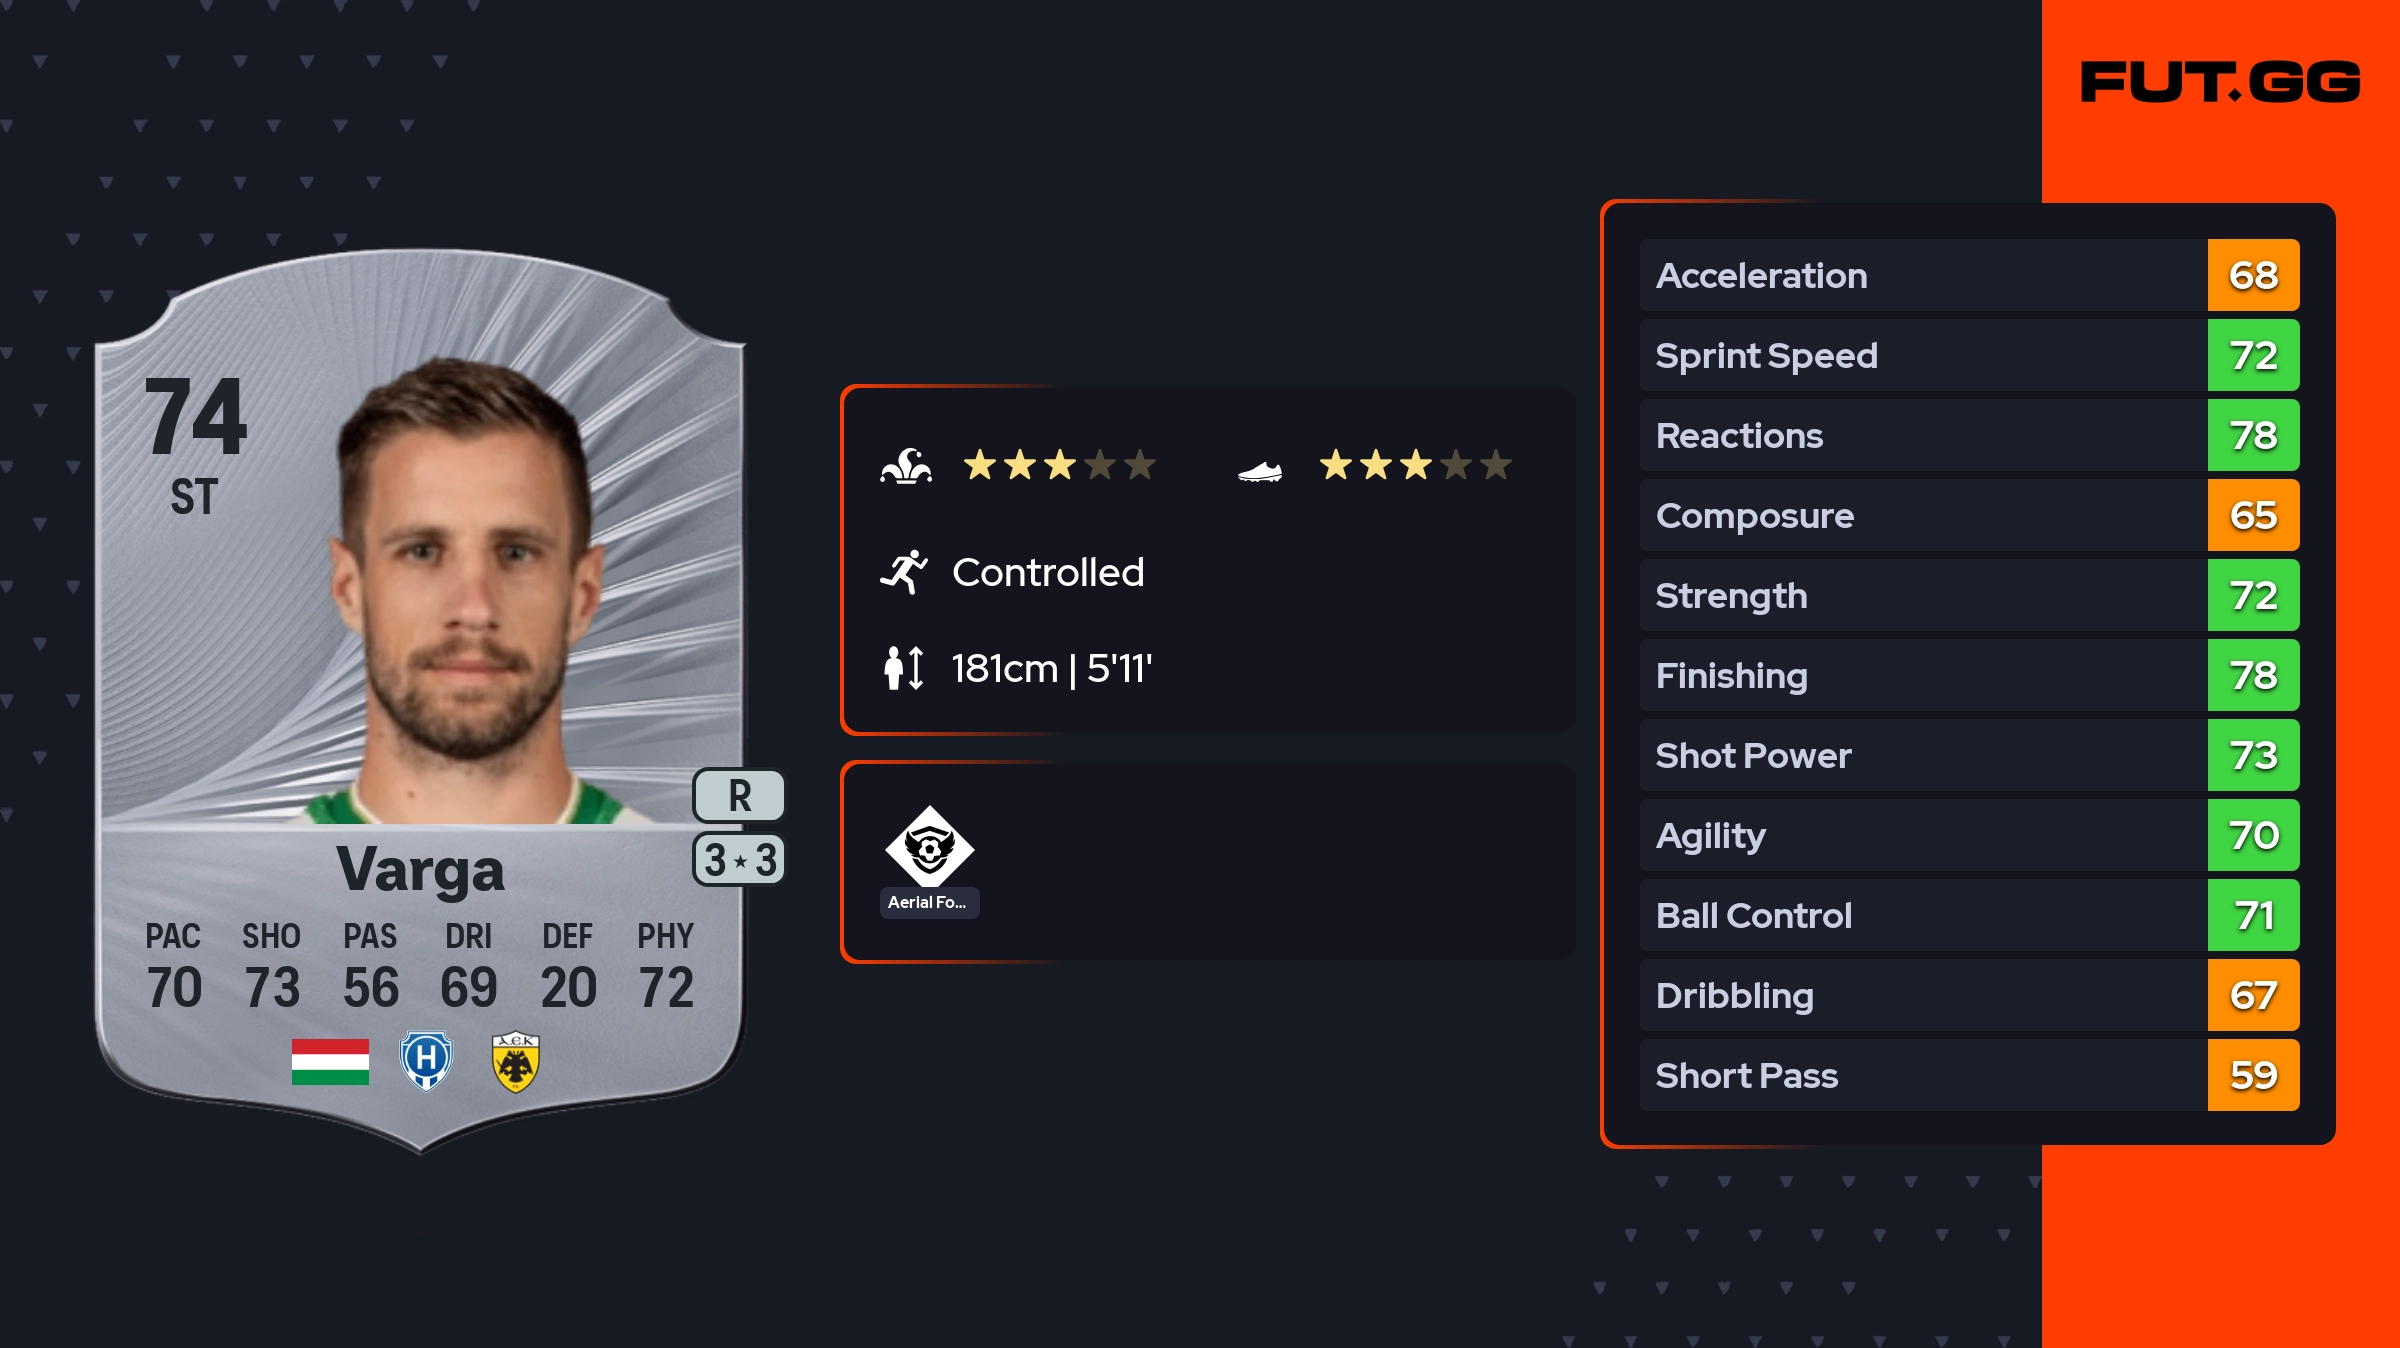This screenshot has width=2400, height=1348.
Task: Select the Sprint Speed stat row
Action: [1920, 355]
